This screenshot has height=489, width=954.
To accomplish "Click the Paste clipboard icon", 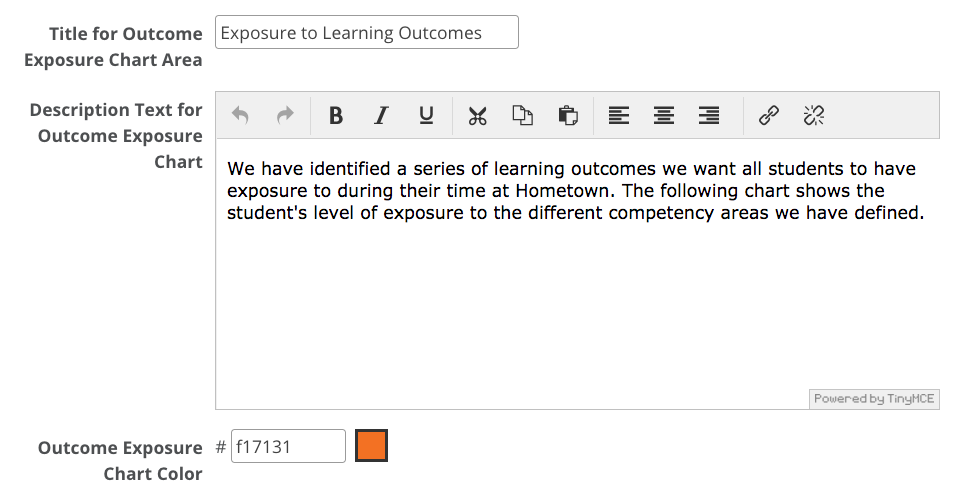I will [x=568, y=115].
